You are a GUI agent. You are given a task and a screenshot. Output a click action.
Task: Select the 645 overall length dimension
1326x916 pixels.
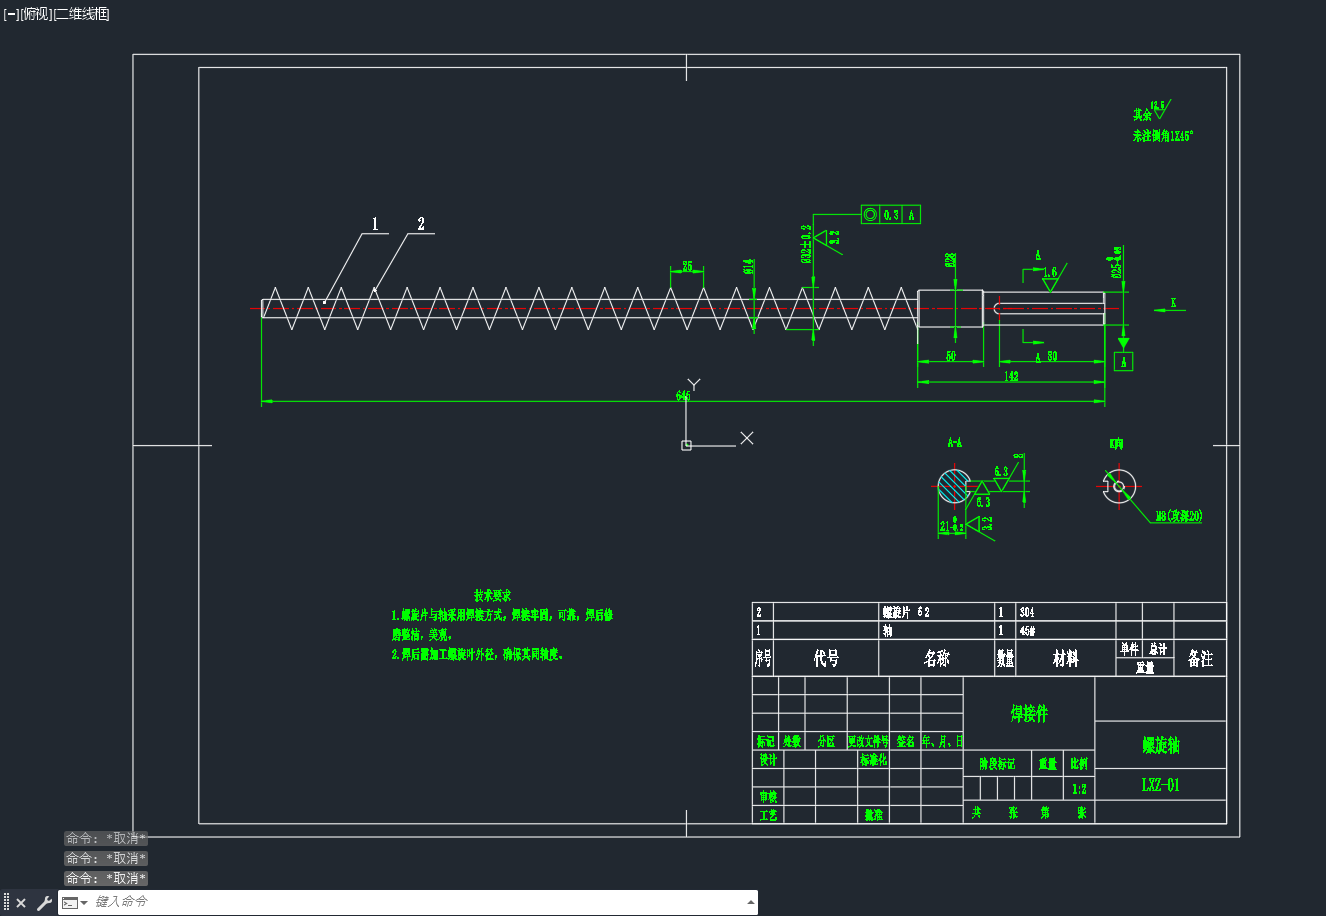(683, 396)
